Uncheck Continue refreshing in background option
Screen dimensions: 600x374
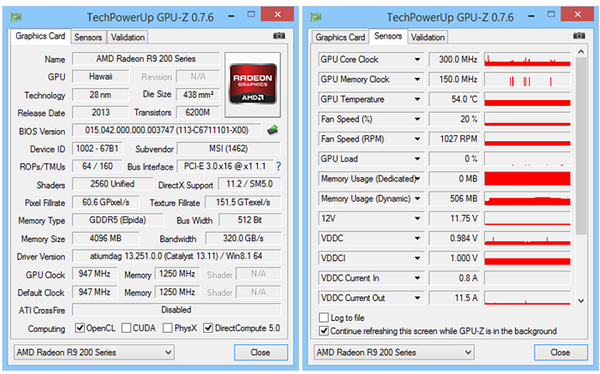coord(324,331)
